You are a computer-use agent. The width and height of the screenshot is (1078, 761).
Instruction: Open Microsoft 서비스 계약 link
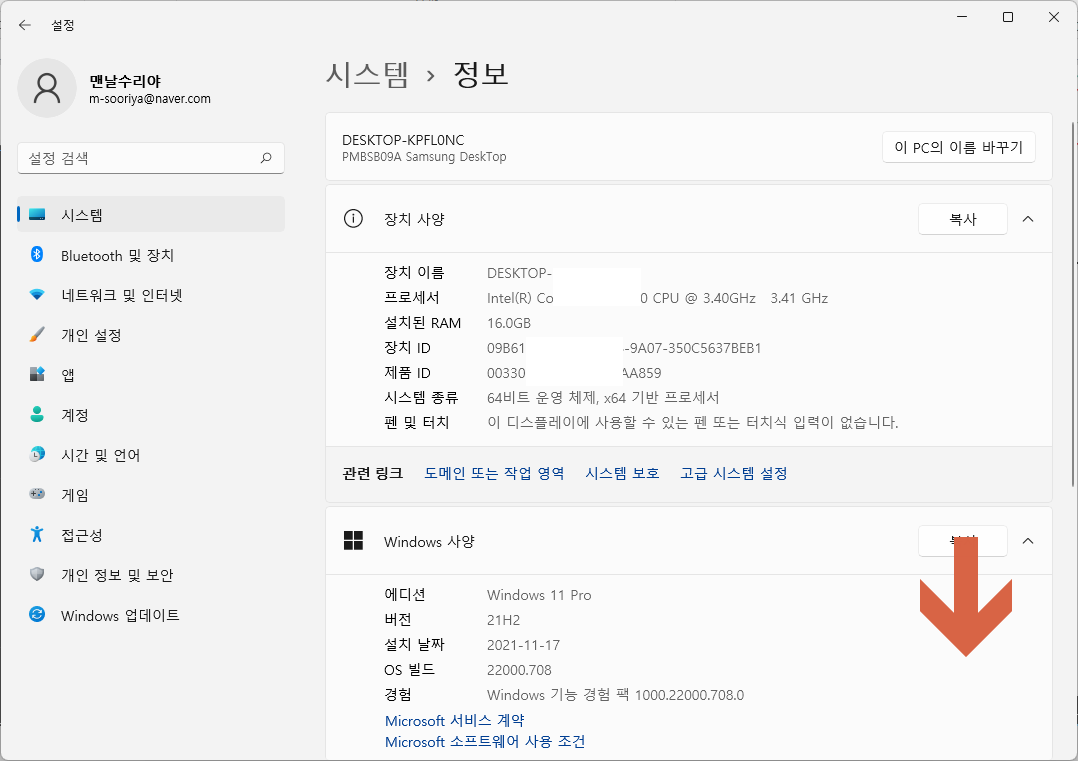pos(454,720)
